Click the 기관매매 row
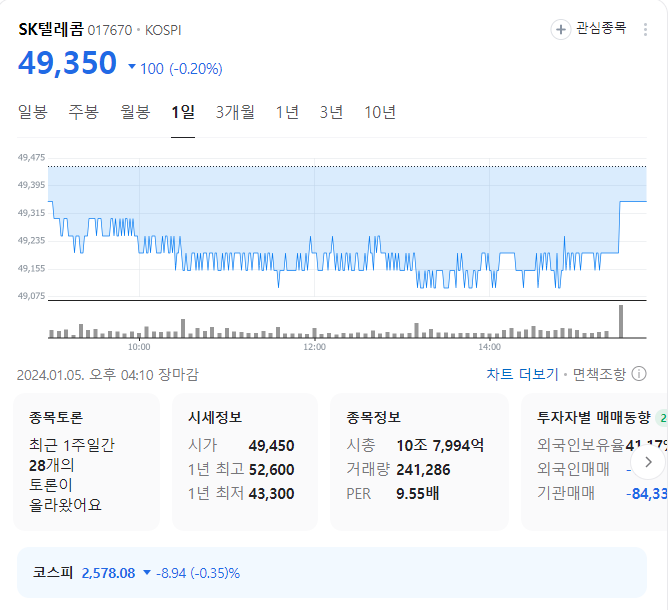 602,493
